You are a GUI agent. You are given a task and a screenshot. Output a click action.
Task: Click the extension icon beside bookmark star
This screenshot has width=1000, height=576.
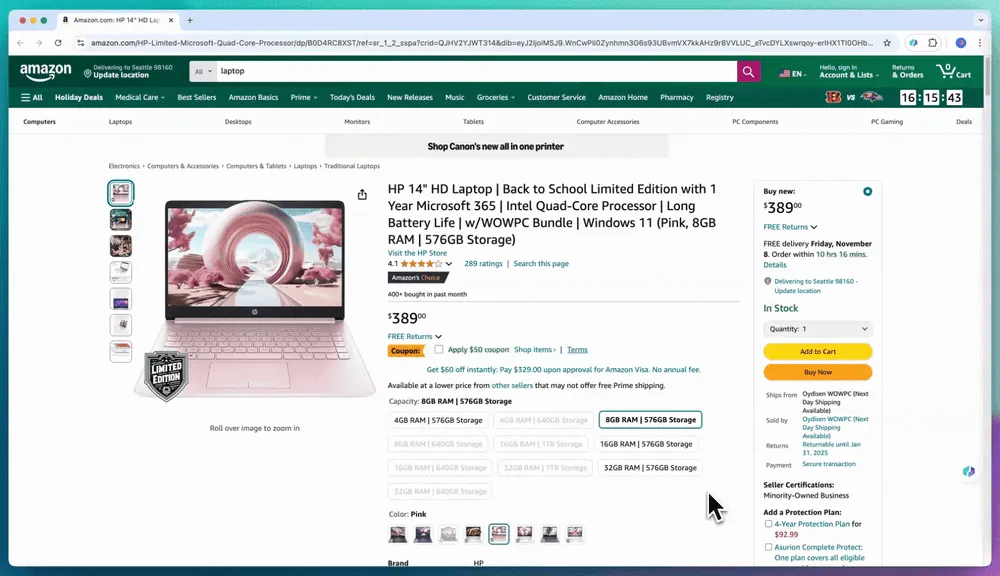913,43
